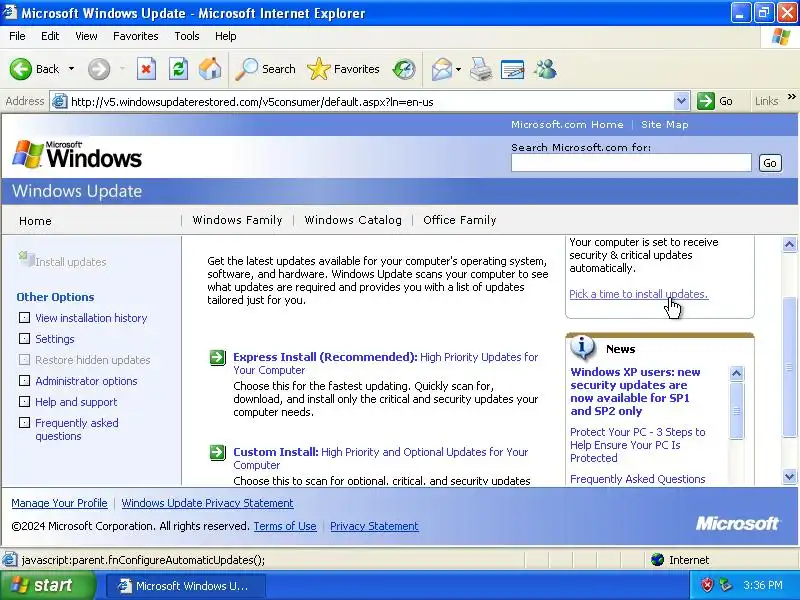800x600 pixels.
Task: Click the Site Map link
Action: [665, 124]
